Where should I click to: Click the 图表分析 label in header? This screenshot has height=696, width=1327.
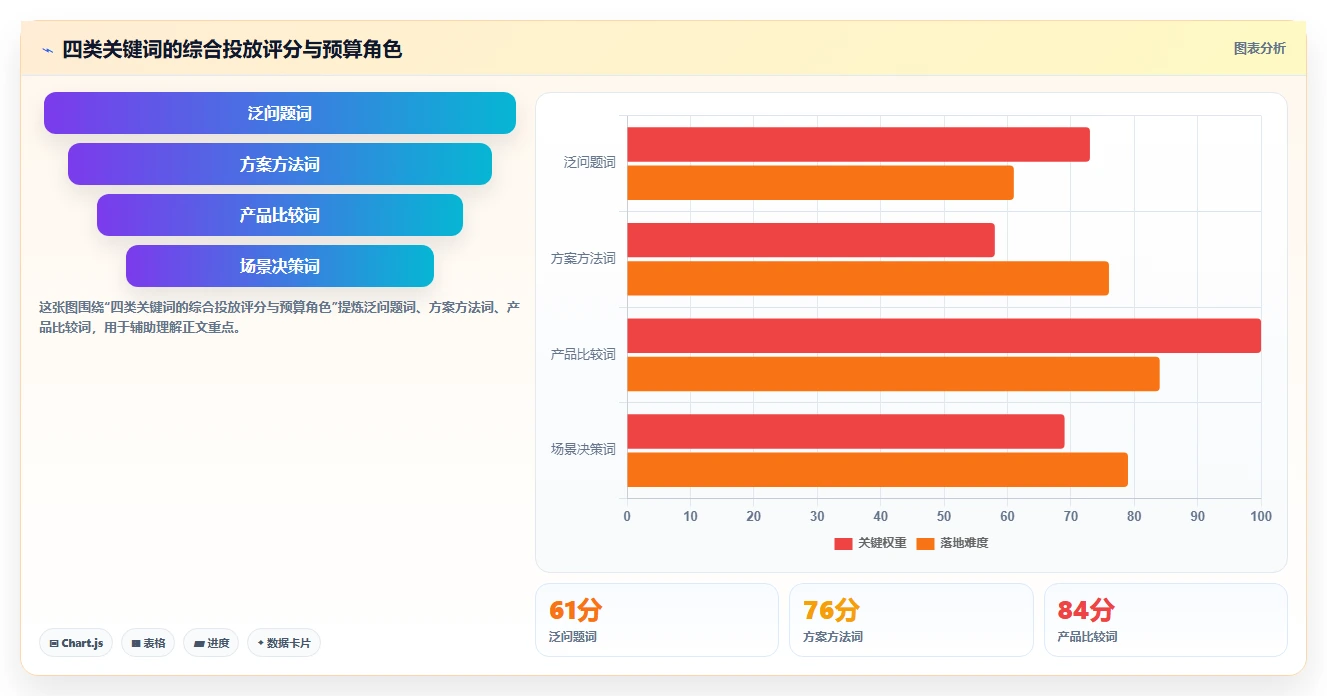pyautogui.click(x=1259, y=48)
